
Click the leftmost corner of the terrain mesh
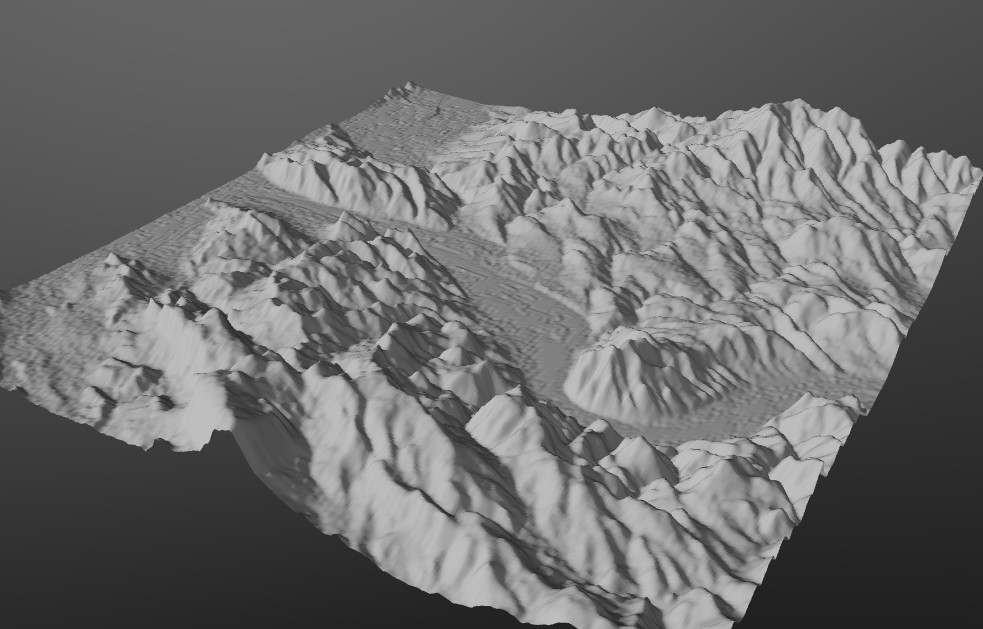pyautogui.click(x=5, y=296)
